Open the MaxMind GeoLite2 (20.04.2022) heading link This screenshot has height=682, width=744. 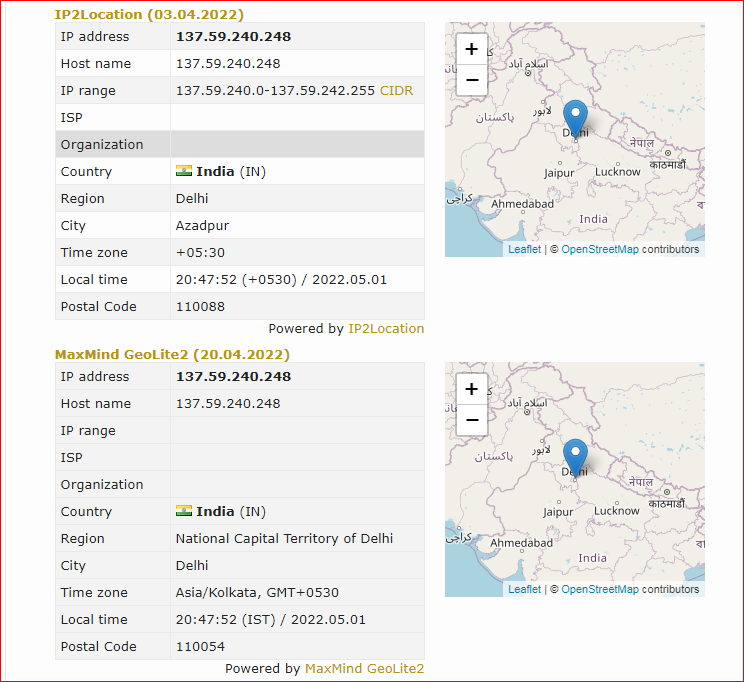172,354
